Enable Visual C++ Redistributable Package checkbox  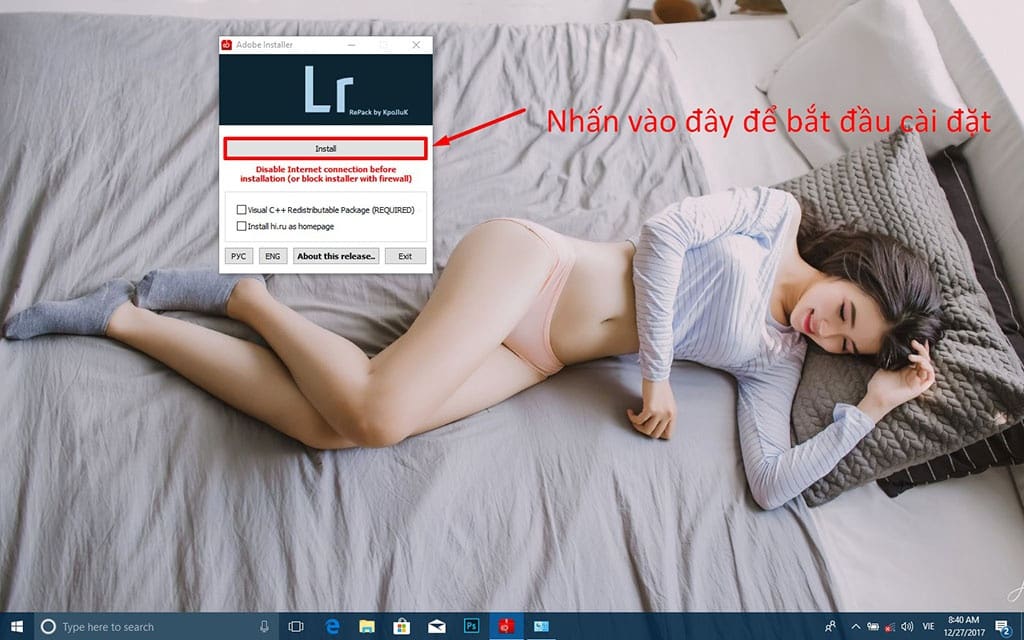point(241,210)
